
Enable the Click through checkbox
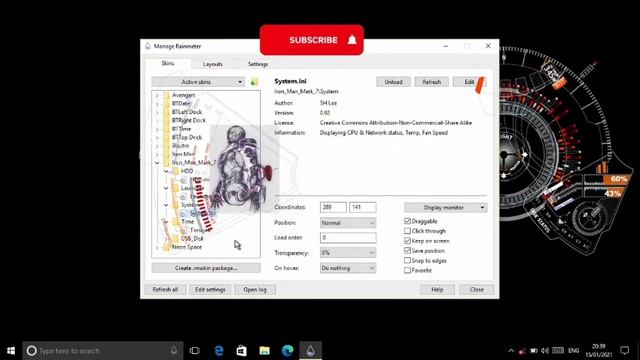pos(407,231)
